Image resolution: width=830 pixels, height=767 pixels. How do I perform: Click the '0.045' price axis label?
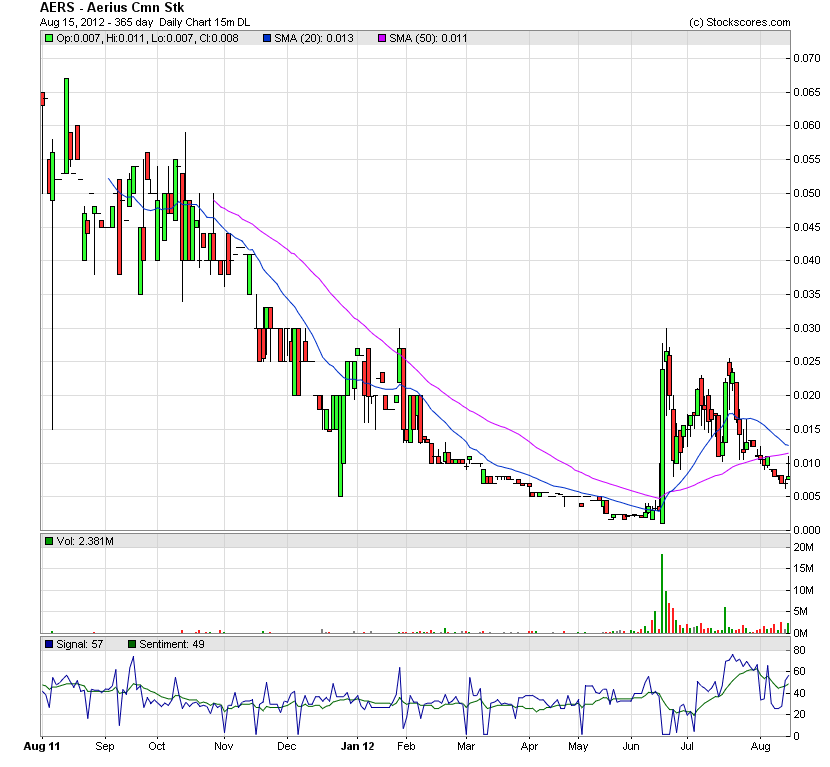(807, 227)
